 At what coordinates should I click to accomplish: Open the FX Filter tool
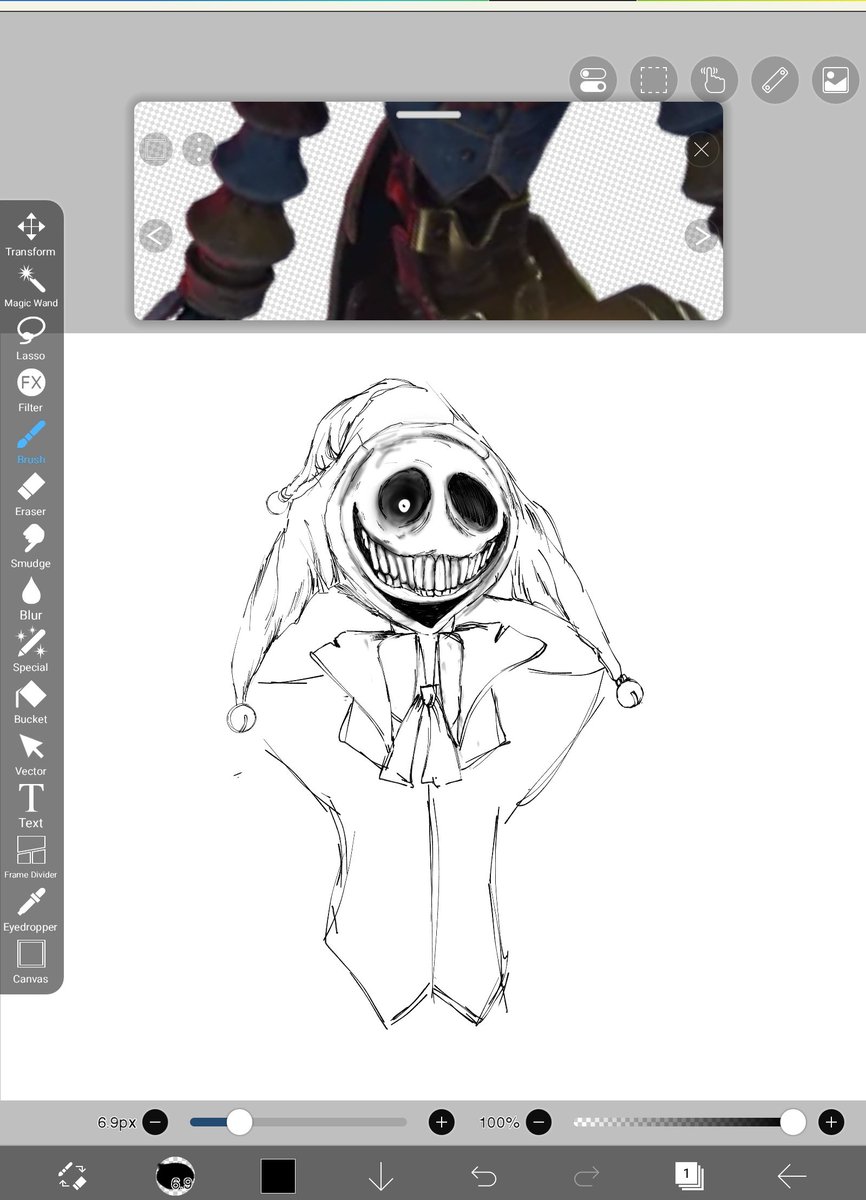31,391
